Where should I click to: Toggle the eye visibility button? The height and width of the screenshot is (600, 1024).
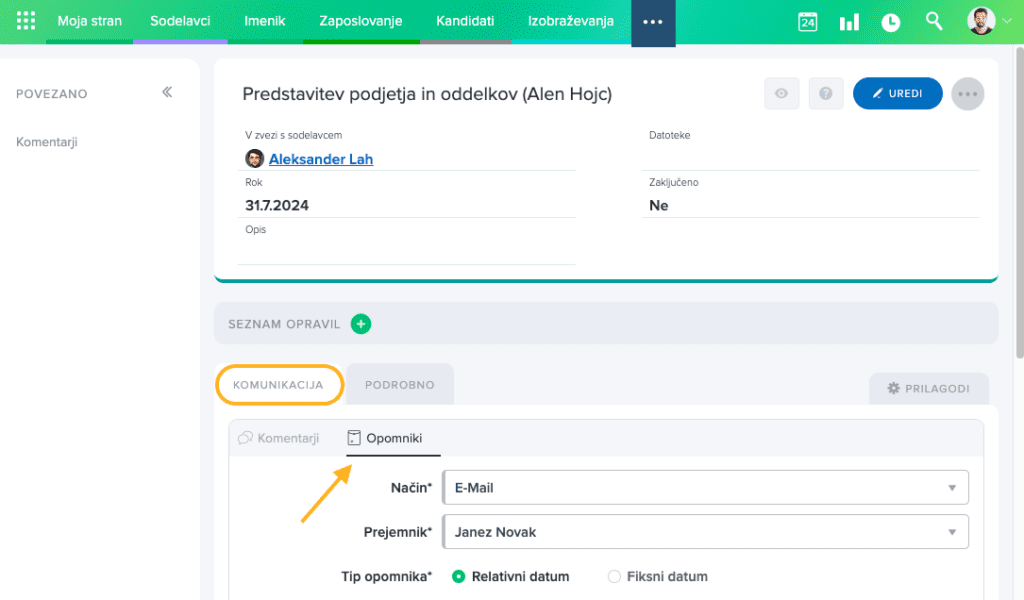(x=781, y=93)
